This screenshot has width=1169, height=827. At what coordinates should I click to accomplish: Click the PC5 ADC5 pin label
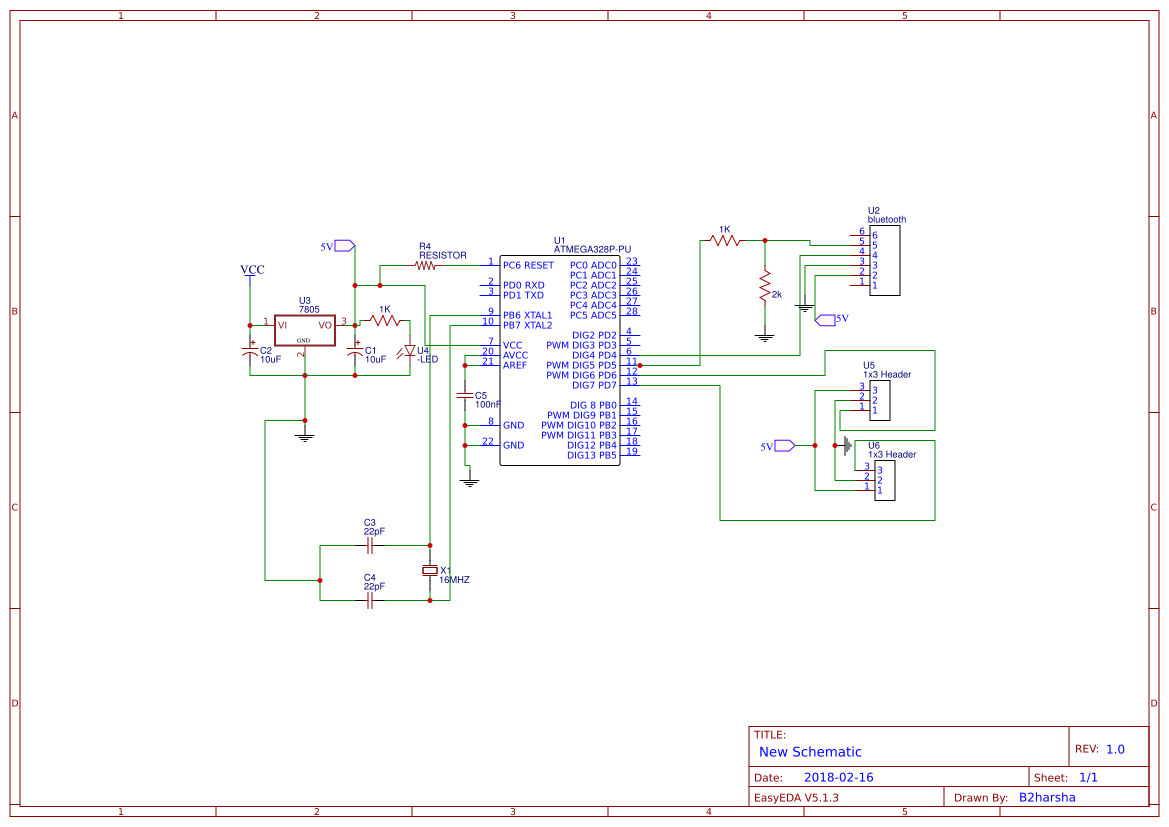click(x=593, y=315)
